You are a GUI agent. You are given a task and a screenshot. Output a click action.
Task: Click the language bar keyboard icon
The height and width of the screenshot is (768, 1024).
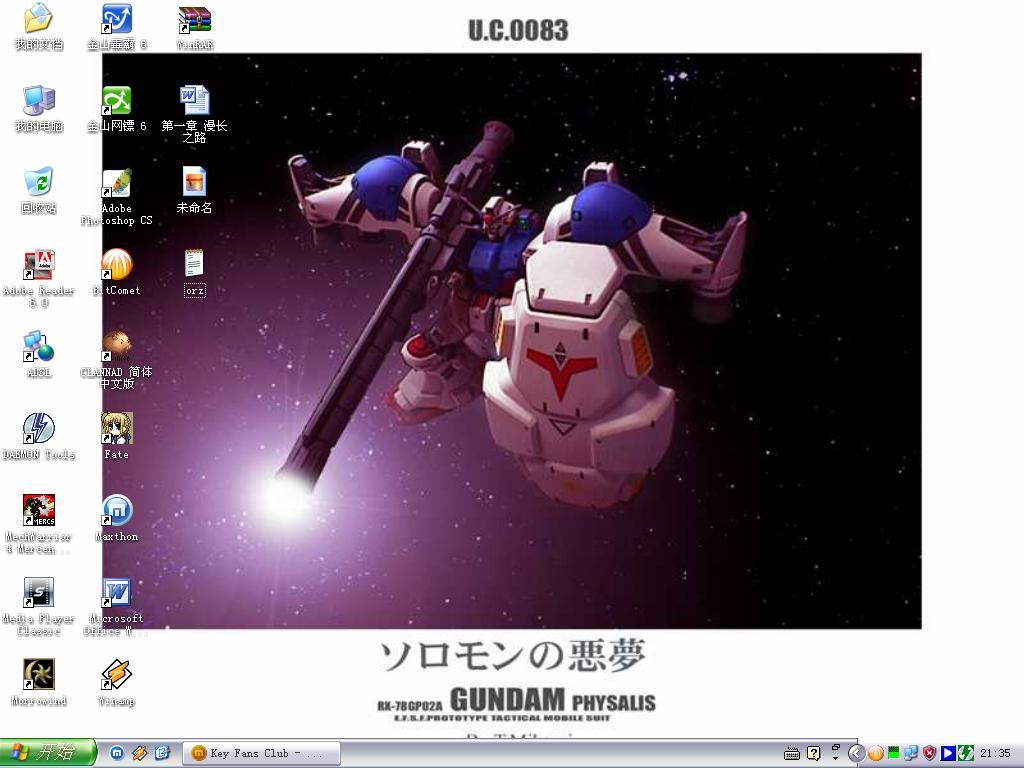coord(792,754)
